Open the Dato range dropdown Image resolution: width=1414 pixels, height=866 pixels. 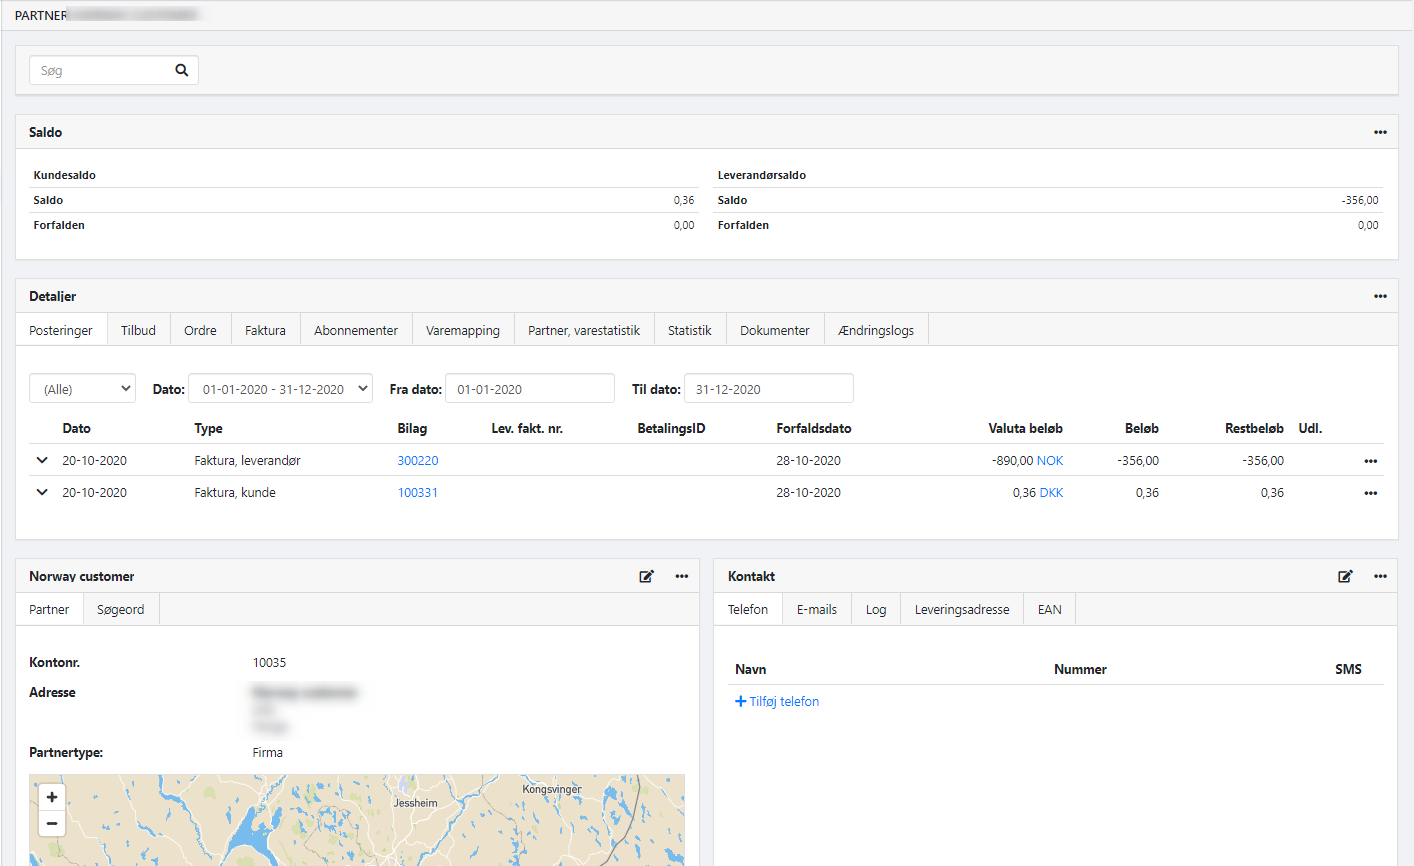pyautogui.click(x=280, y=389)
